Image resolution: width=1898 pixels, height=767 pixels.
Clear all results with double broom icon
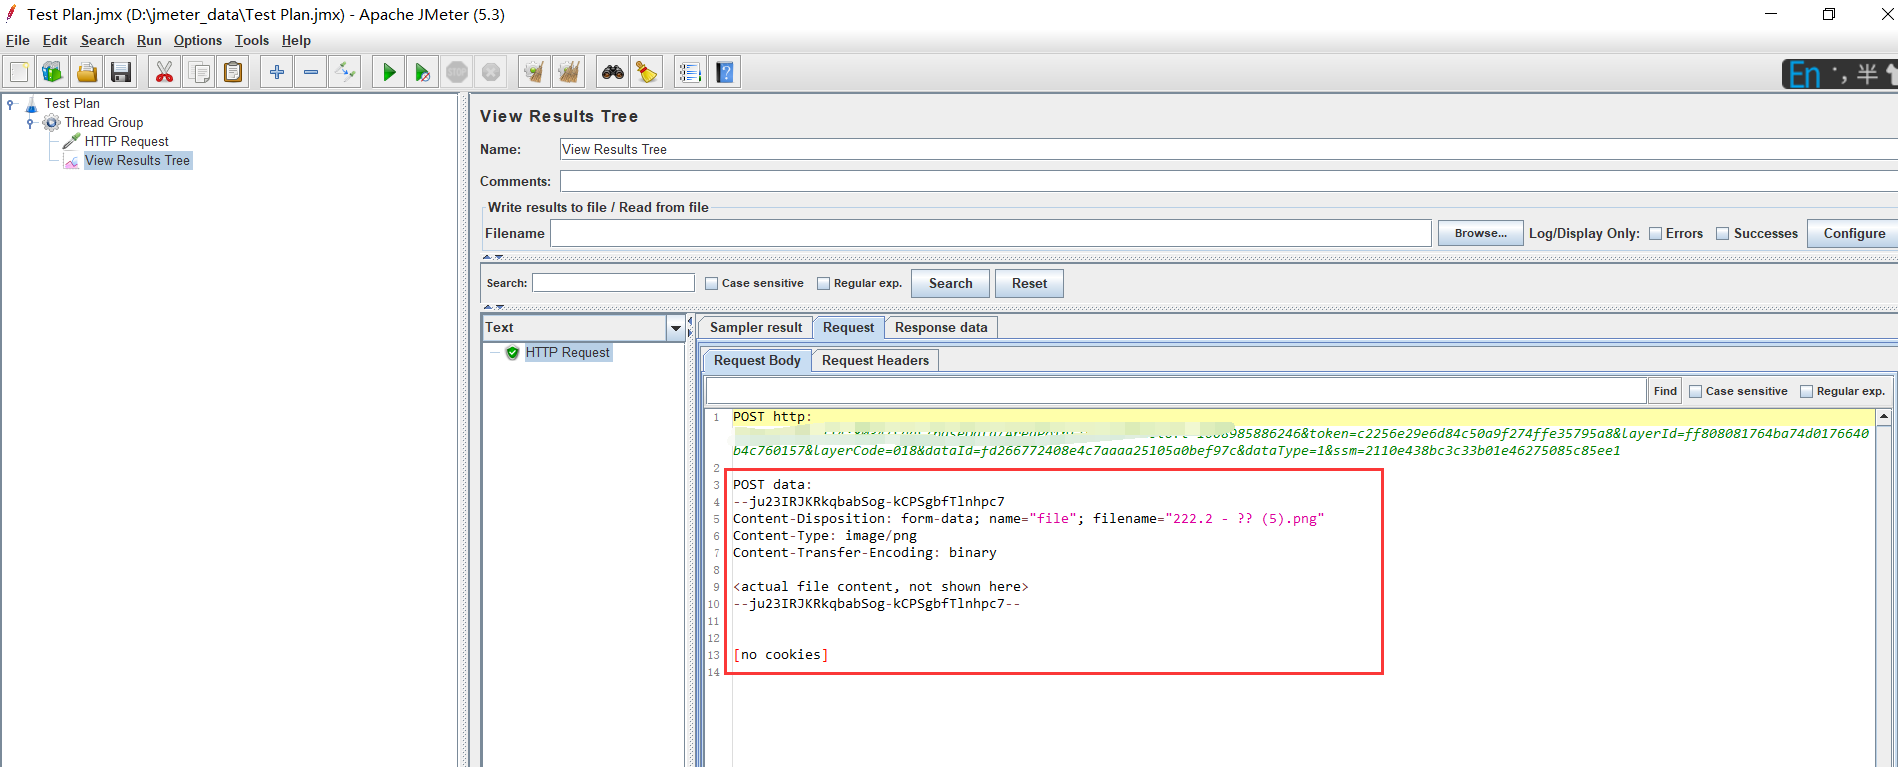pos(569,72)
